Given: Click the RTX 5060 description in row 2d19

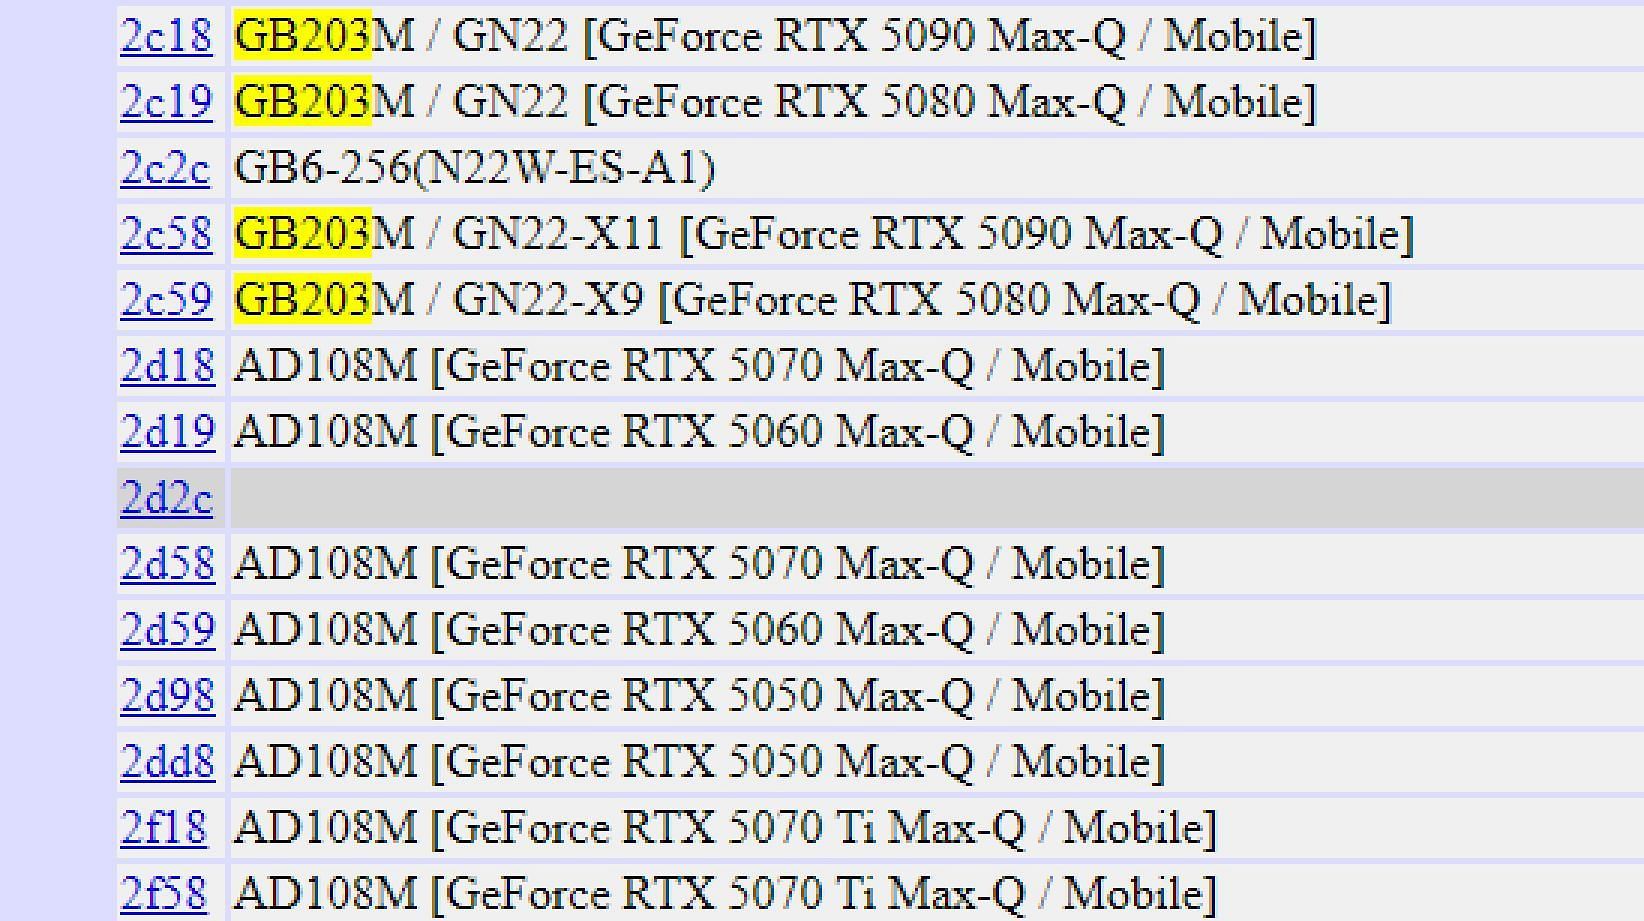Looking at the screenshot, I should [x=699, y=433].
